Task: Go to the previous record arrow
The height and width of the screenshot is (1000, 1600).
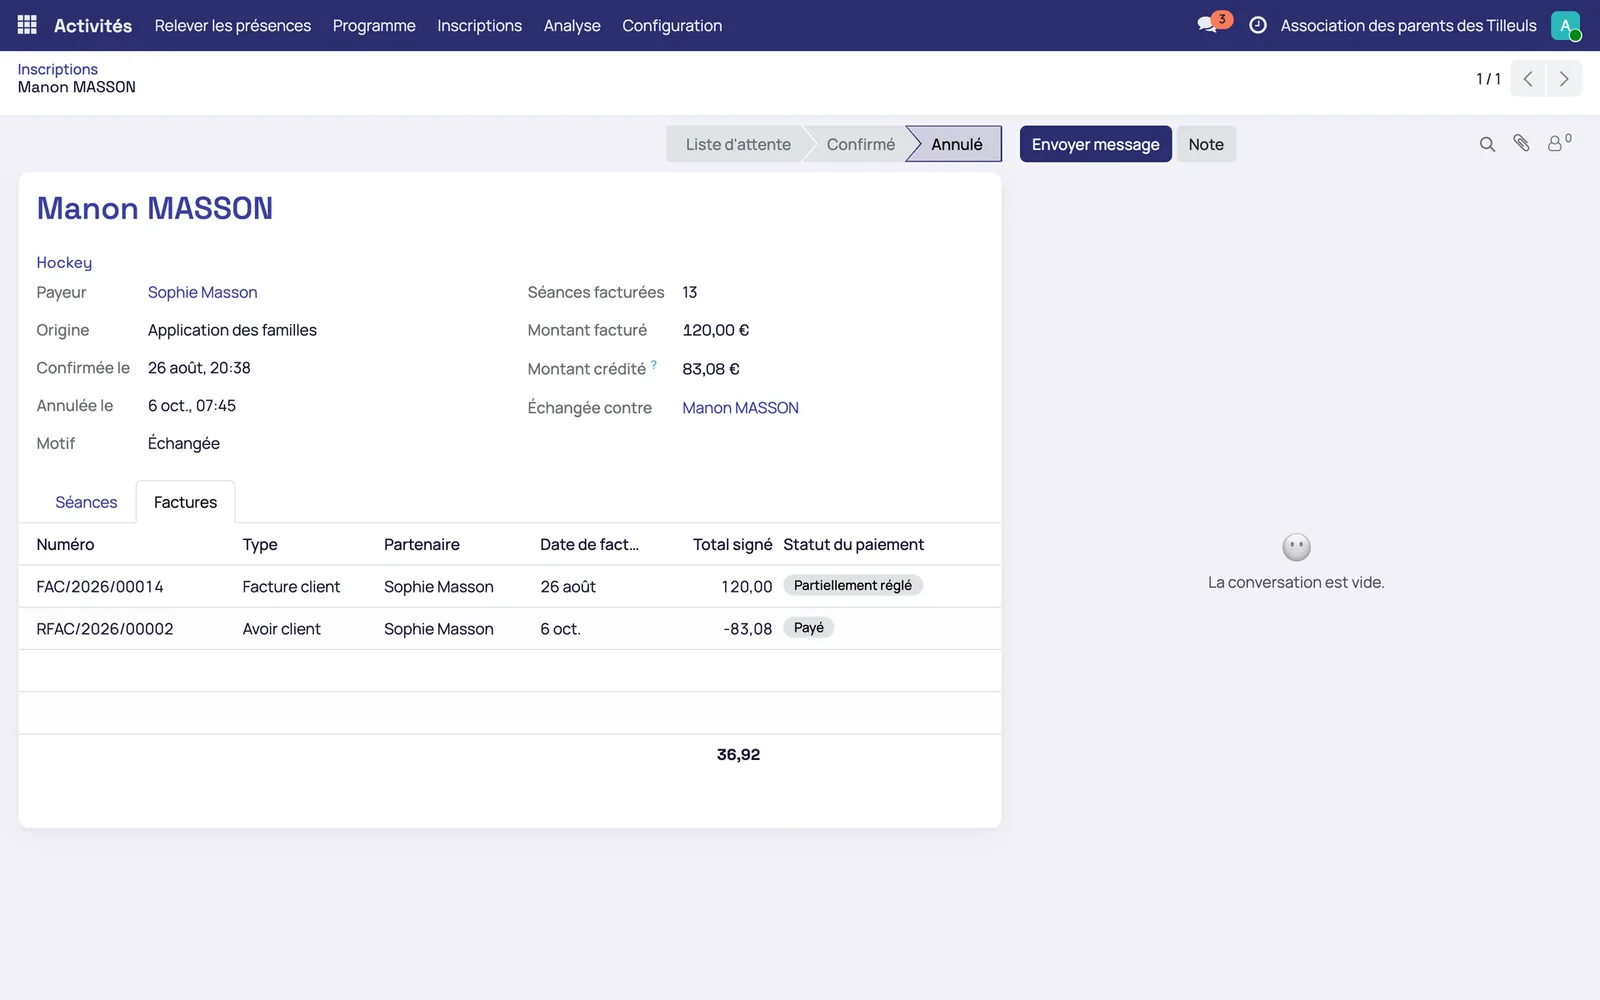Action: click(1528, 79)
